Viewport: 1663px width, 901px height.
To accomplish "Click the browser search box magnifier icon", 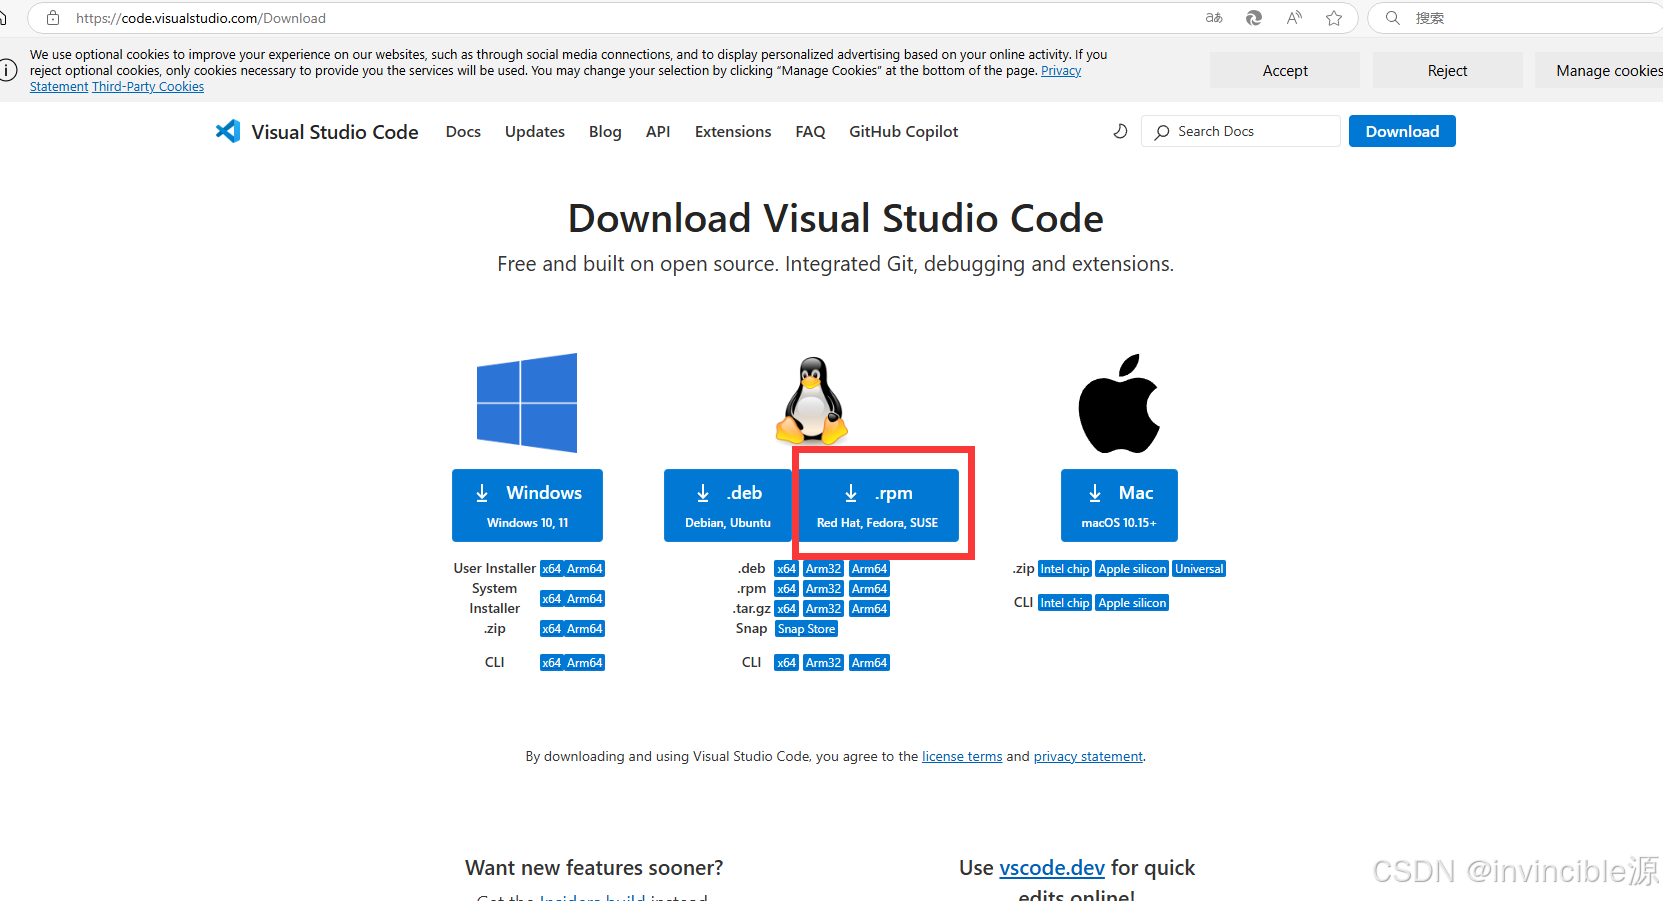I will (x=1392, y=18).
